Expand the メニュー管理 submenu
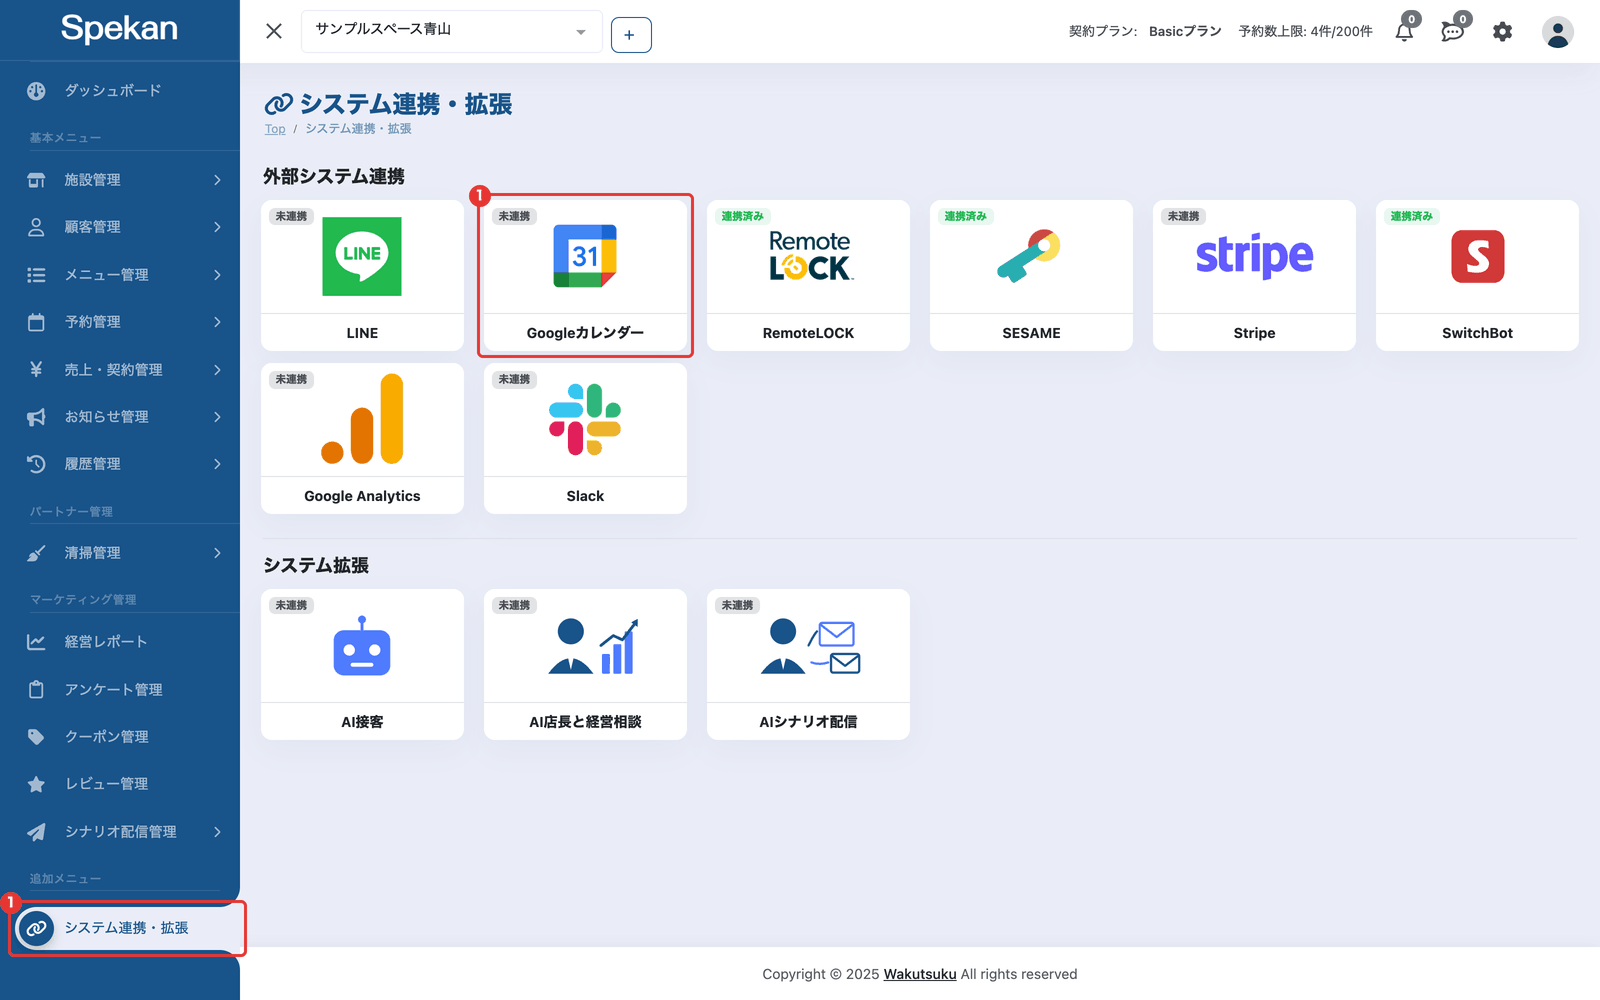1600x1000 pixels. point(120,275)
